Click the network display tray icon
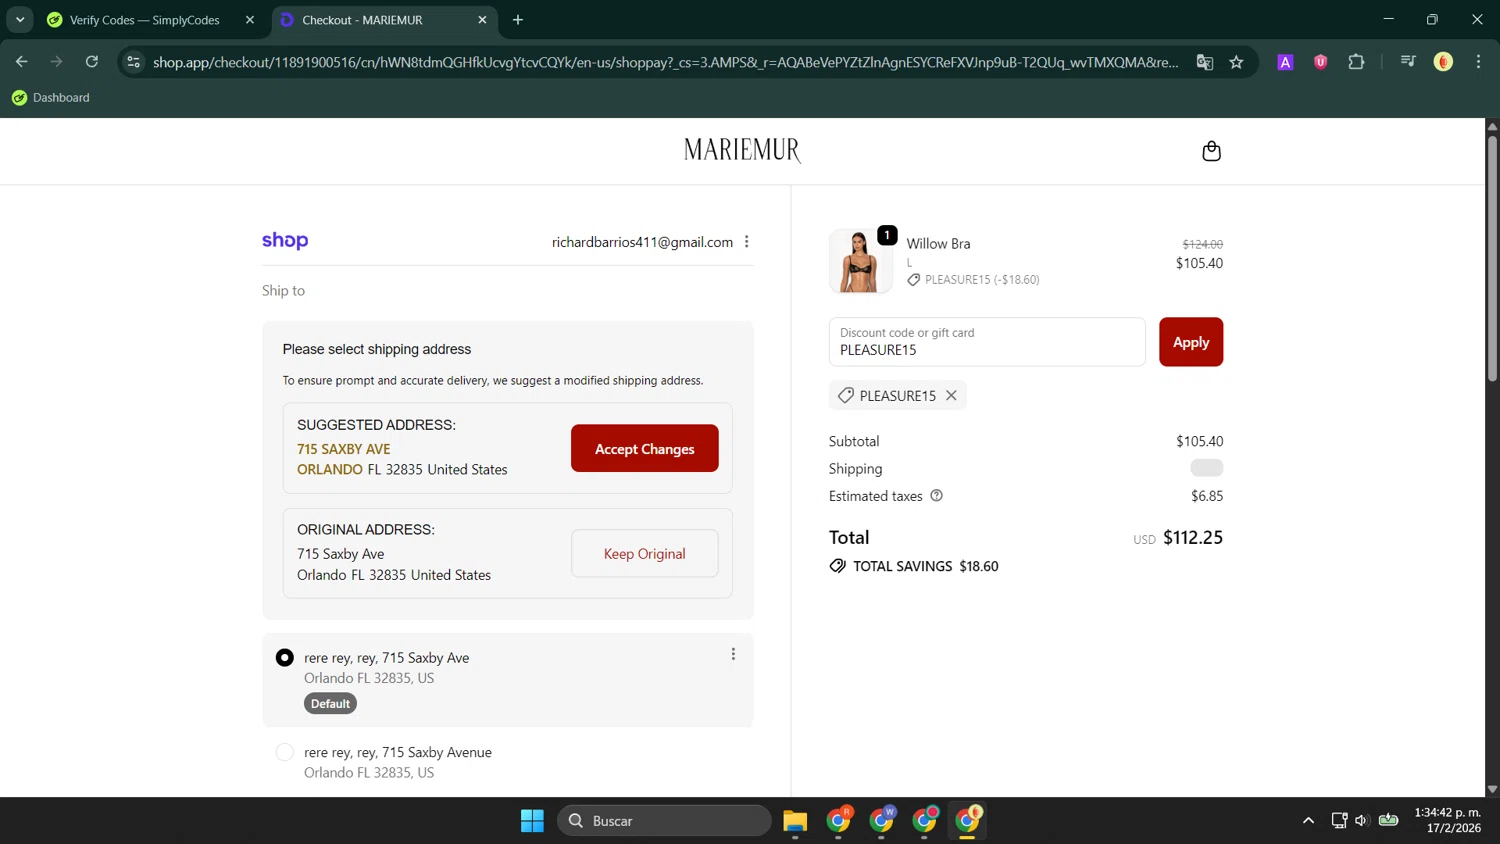The width and height of the screenshot is (1500, 844). pyautogui.click(x=1339, y=821)
